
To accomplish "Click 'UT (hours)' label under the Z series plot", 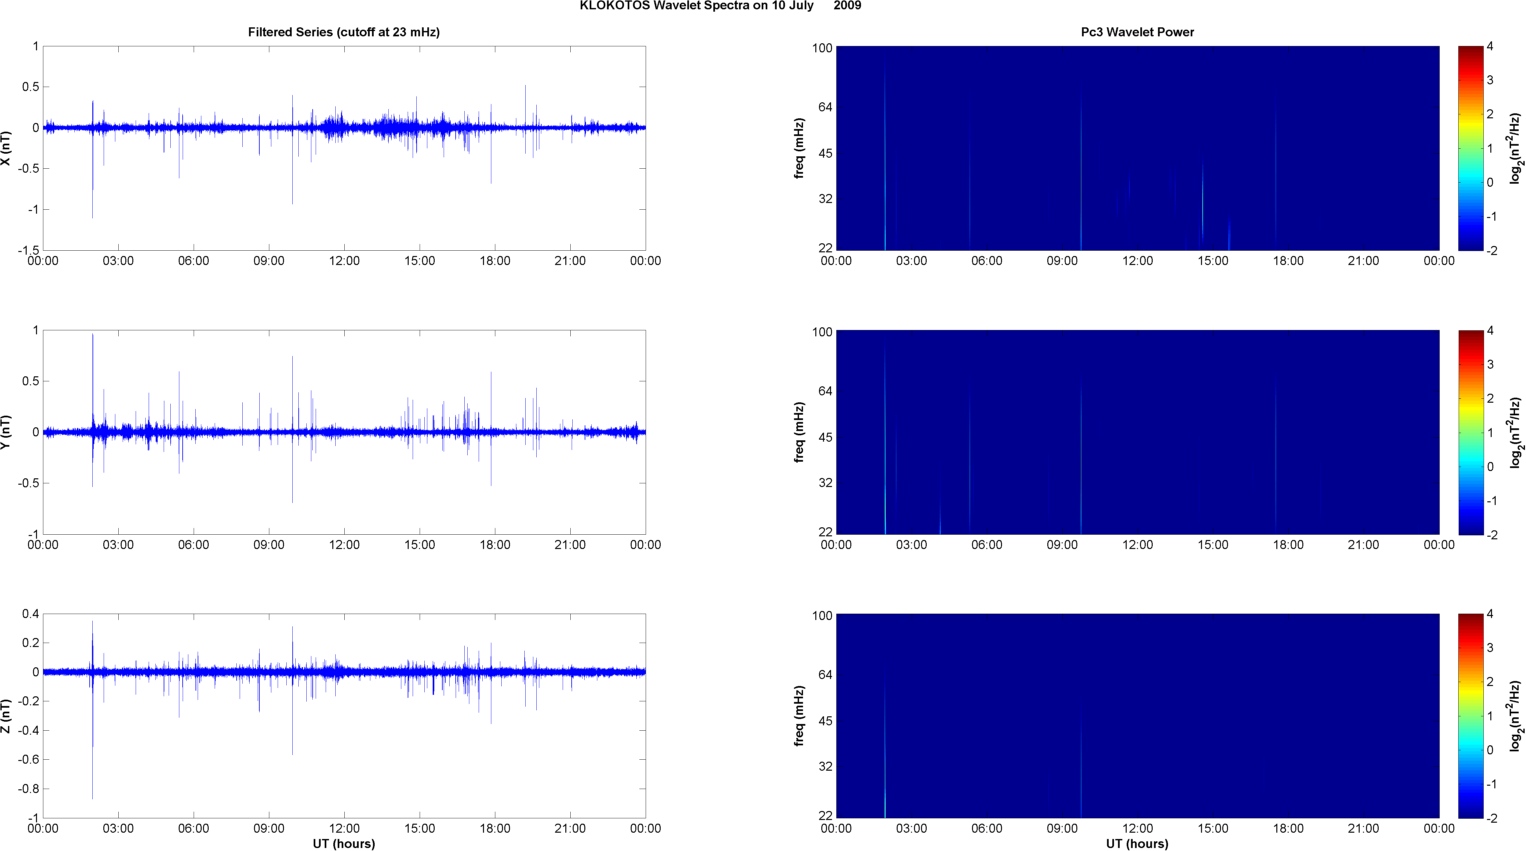I will (x=344, y=844).
